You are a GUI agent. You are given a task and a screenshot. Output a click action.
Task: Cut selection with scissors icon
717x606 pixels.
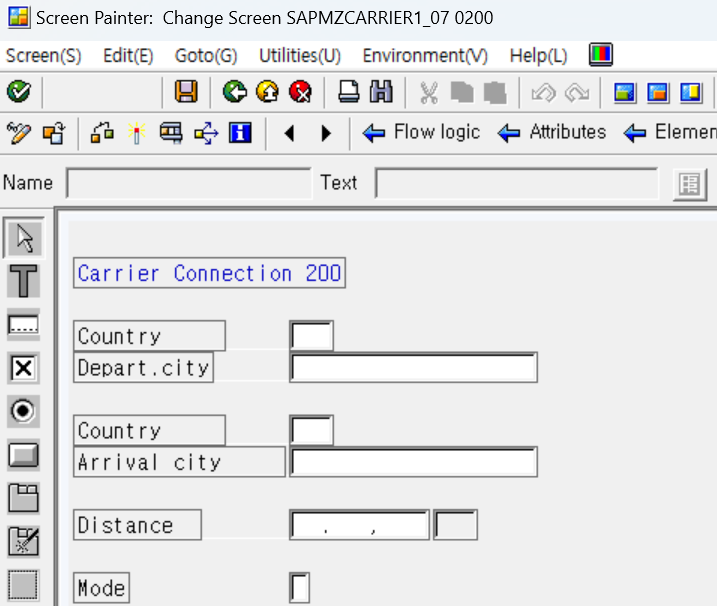coord(429,93)
